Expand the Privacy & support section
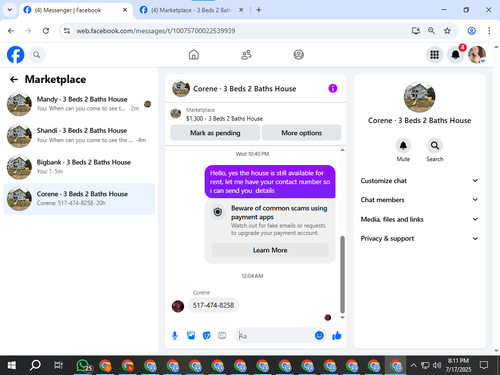500x375 pixels. click(419, 238)
